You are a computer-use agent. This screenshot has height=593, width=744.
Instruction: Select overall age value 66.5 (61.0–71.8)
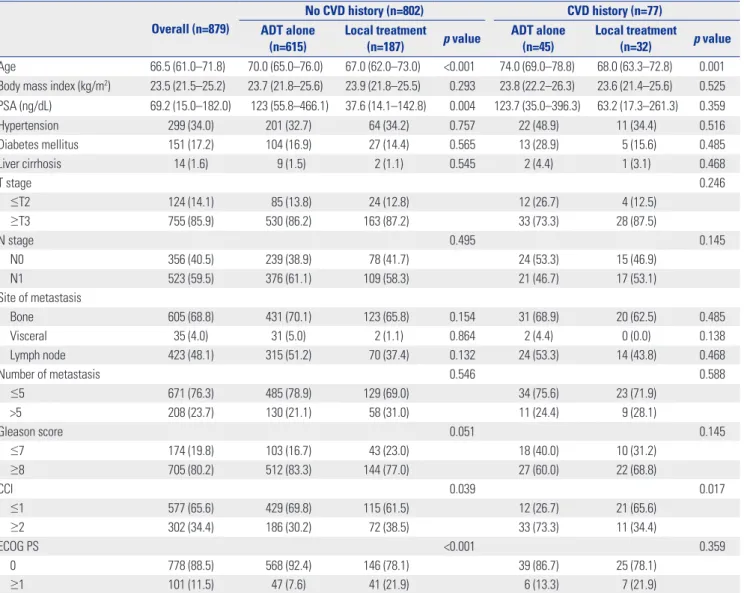point(188,66)
